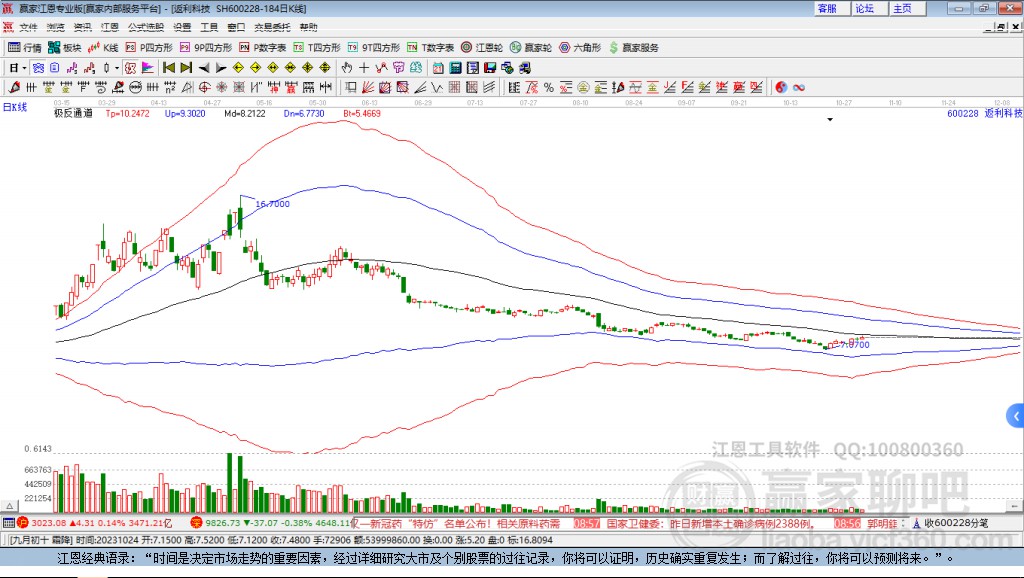Open the 行情 market quotes view

pyautogui.click(x=24, y=48)
